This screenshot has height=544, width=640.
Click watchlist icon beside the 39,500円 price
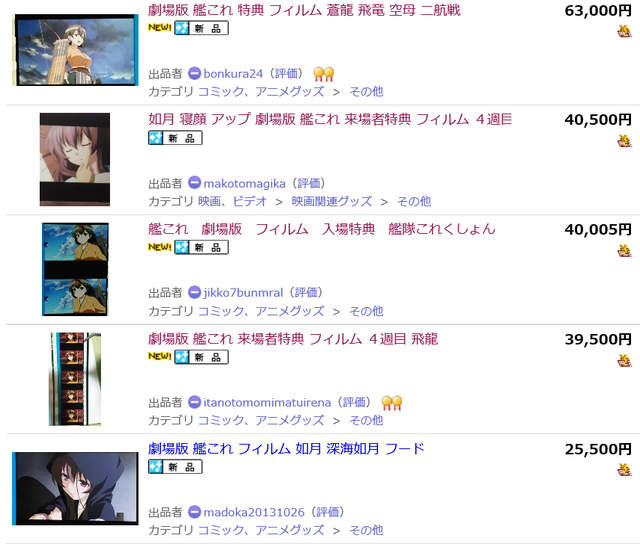click(x=624, y=360)
